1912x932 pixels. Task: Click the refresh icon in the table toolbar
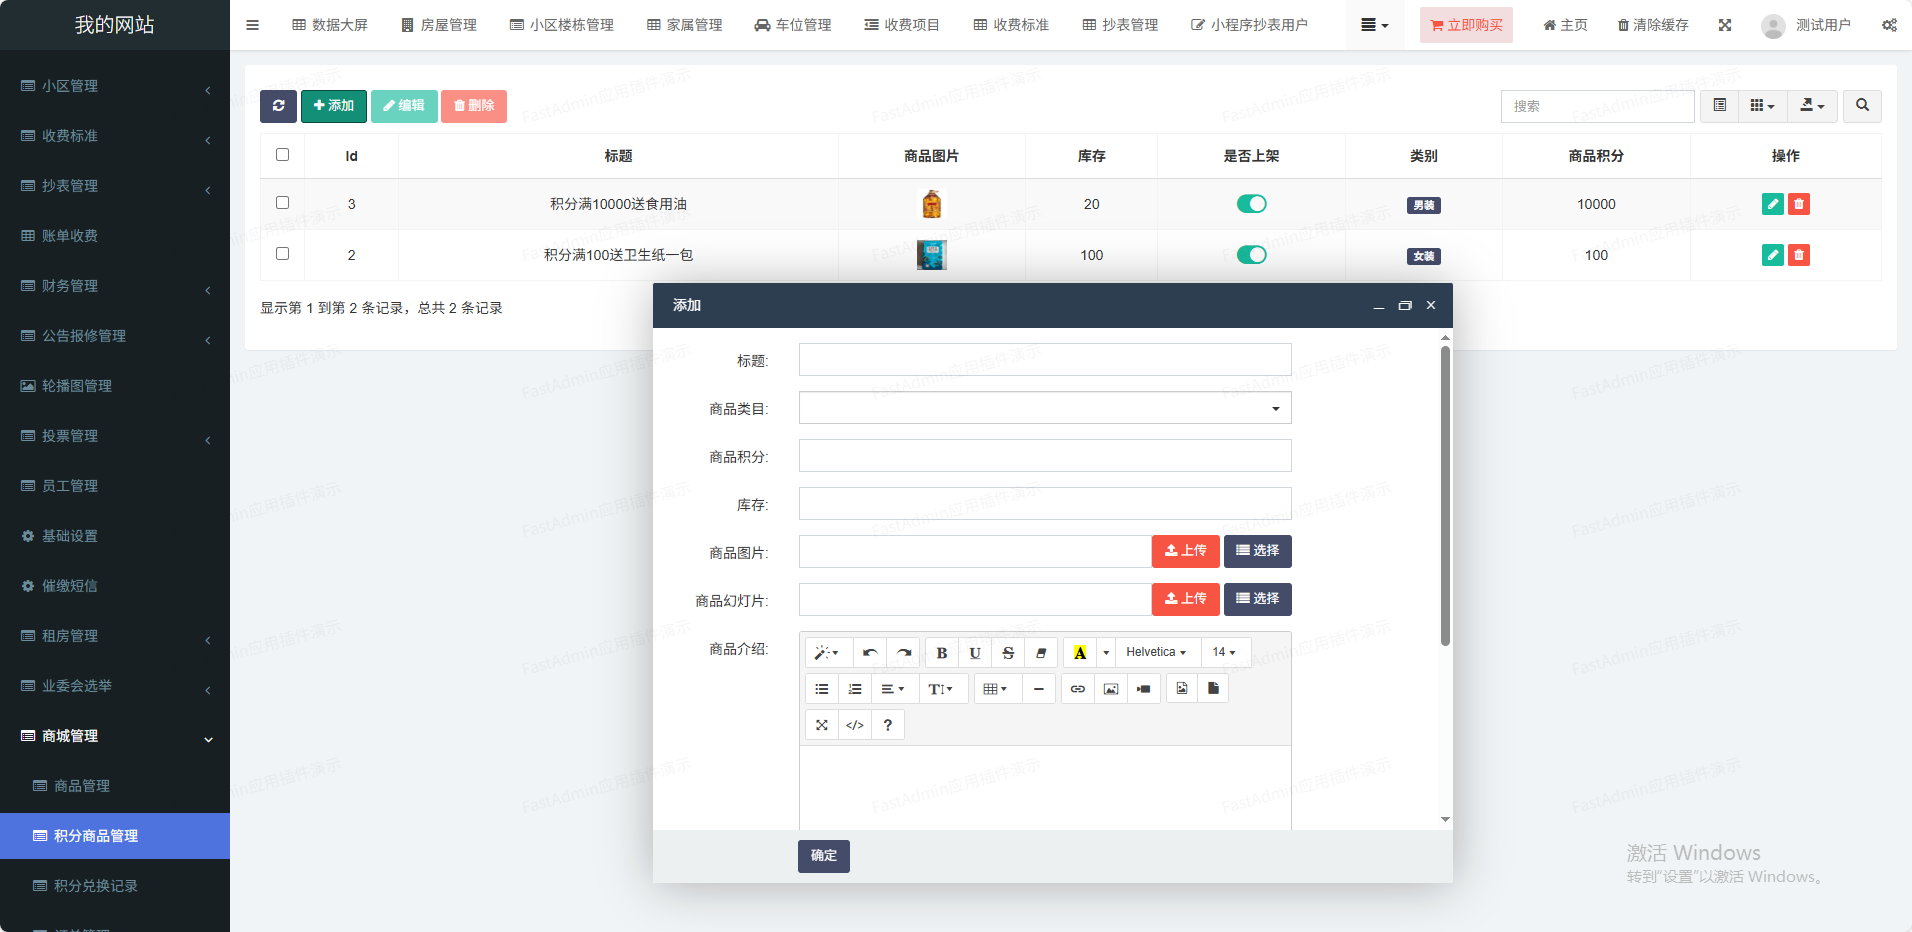(x=278, y=106)
